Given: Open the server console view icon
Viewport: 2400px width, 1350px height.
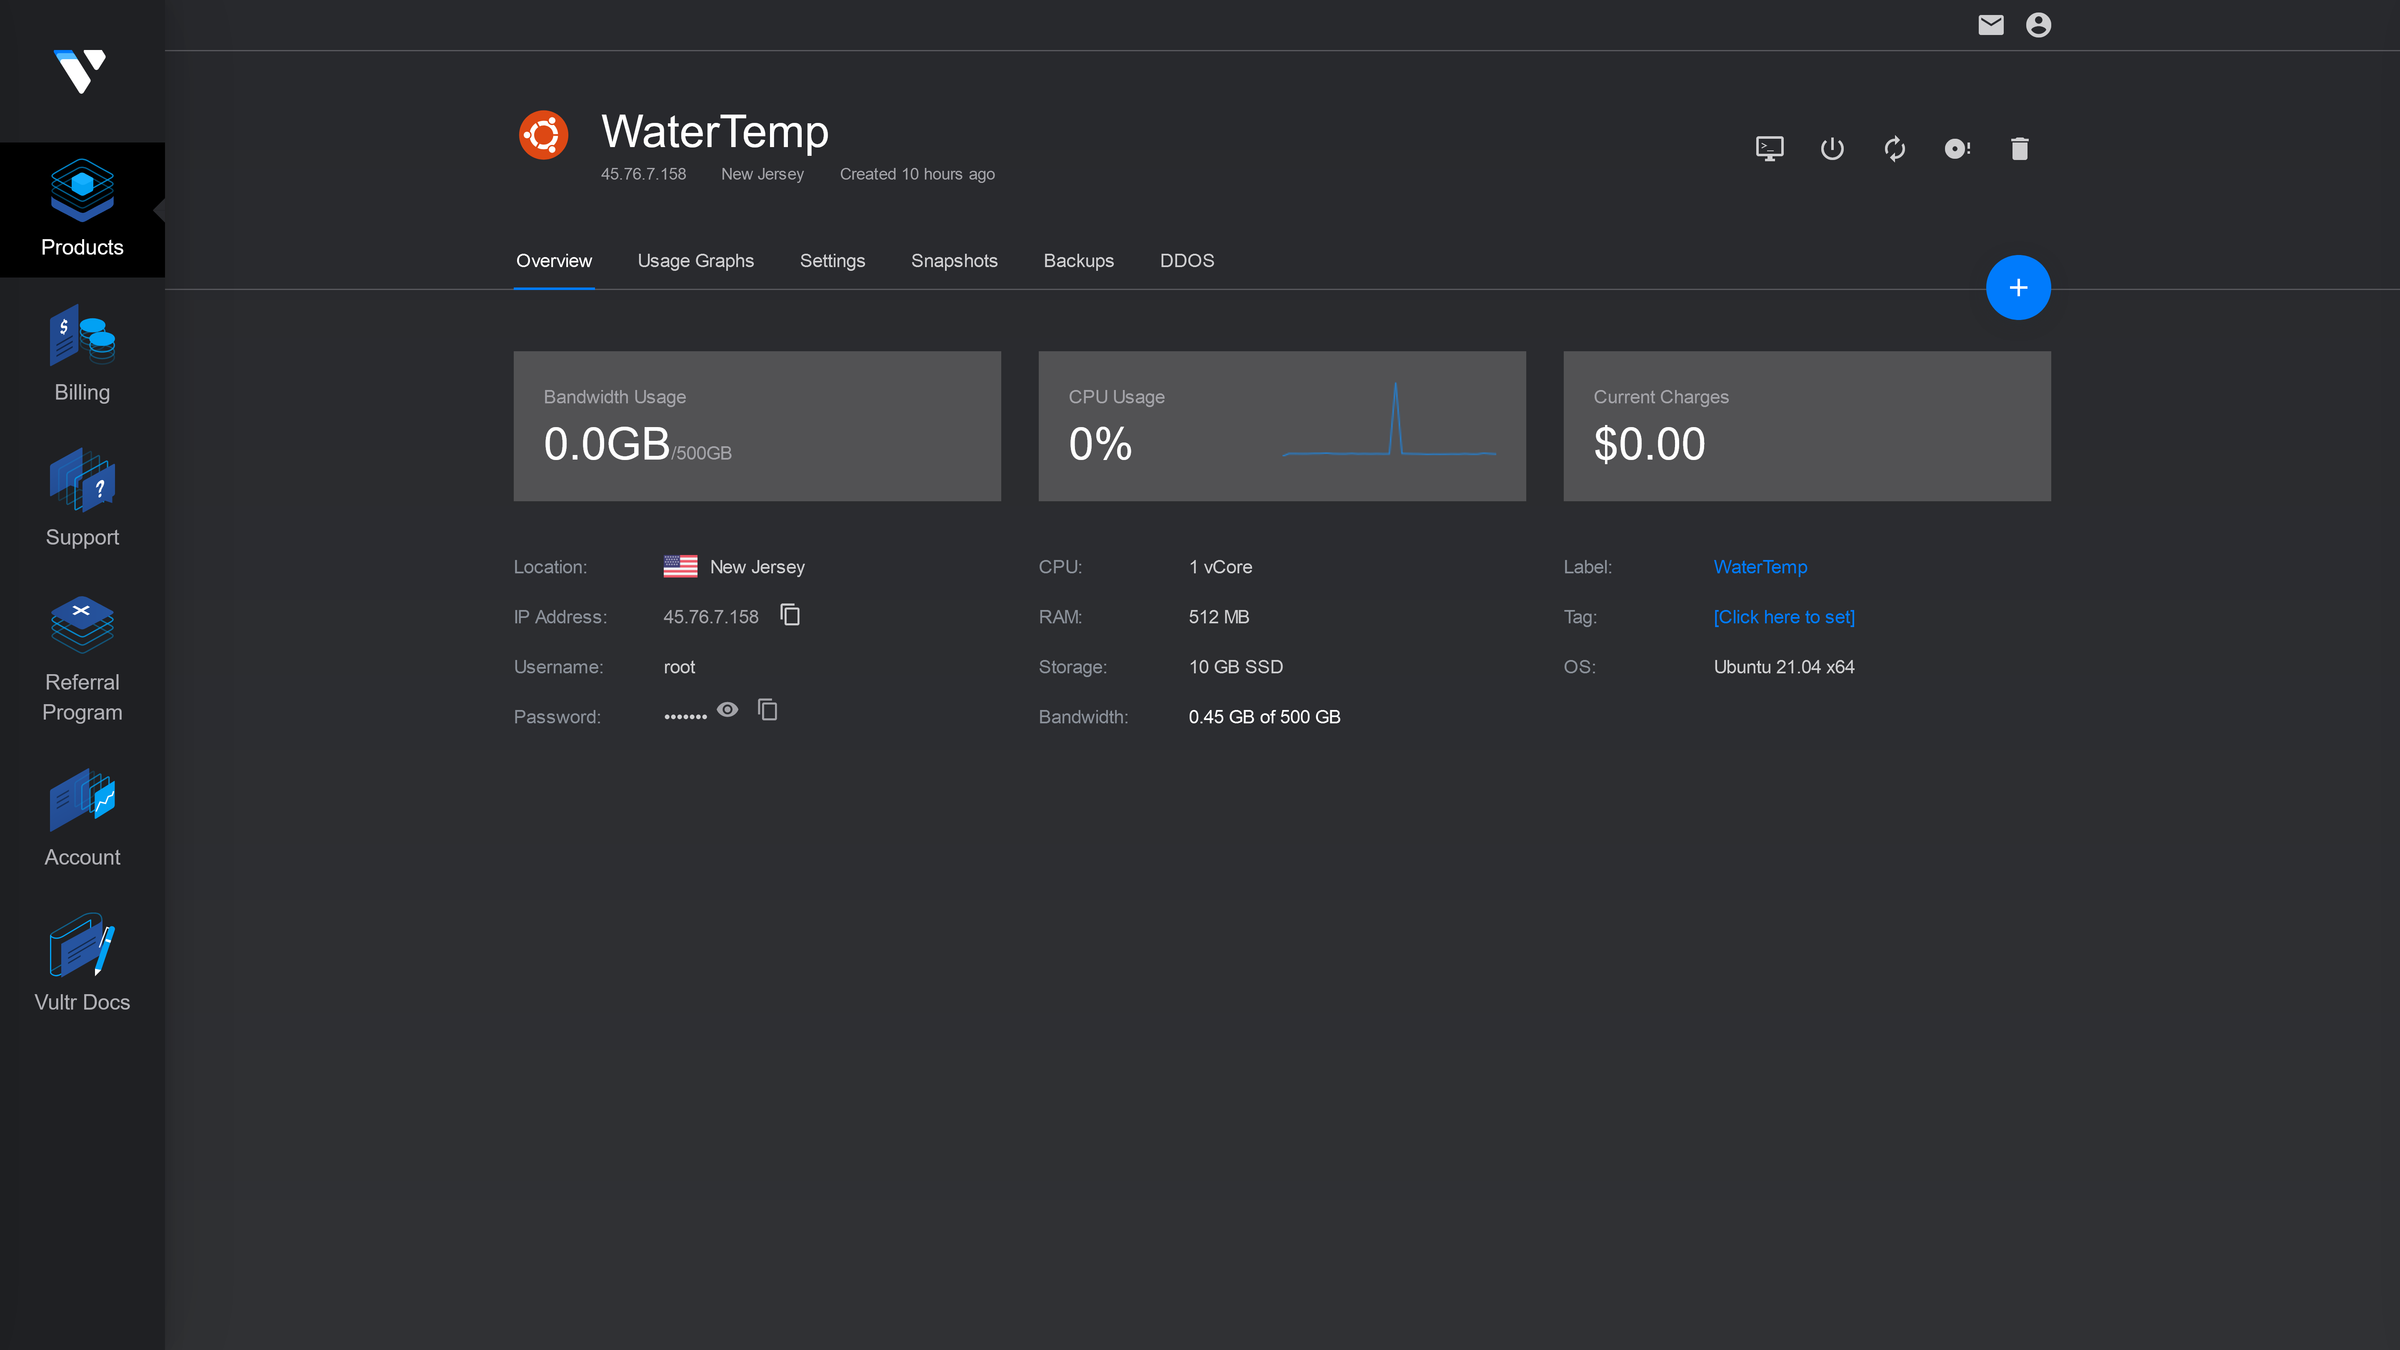Looking at the screenshot, I should click(x=1769, y=149).
